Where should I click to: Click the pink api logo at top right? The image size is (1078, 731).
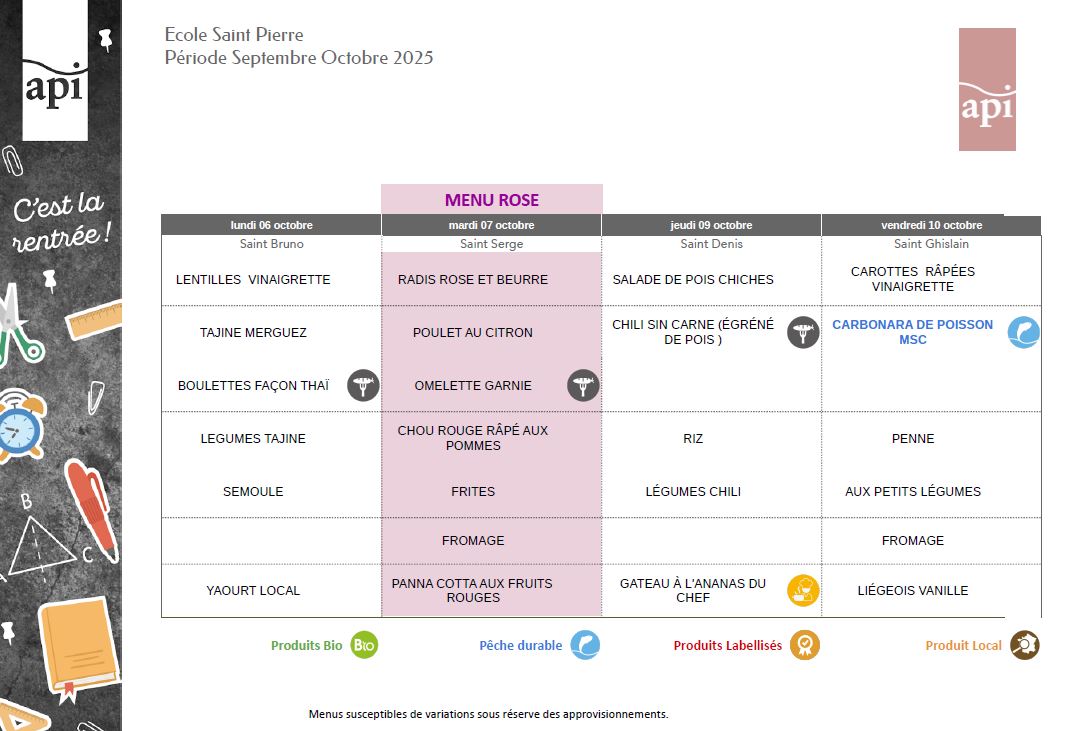coord(987,89)
